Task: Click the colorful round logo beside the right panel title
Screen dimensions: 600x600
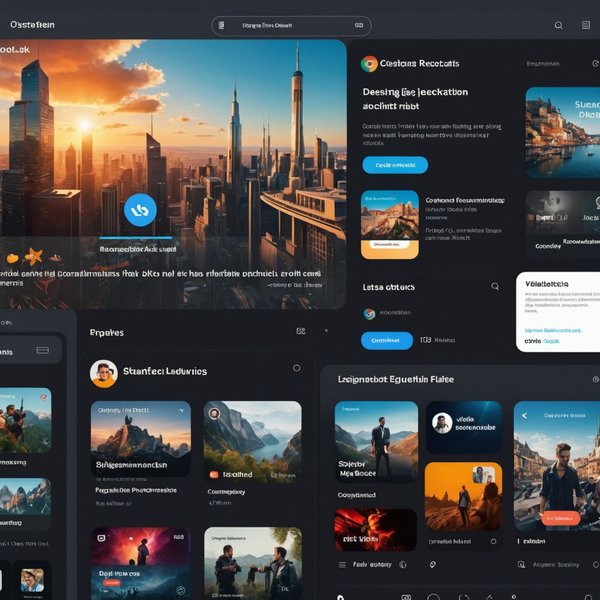Action: [369, 64]
